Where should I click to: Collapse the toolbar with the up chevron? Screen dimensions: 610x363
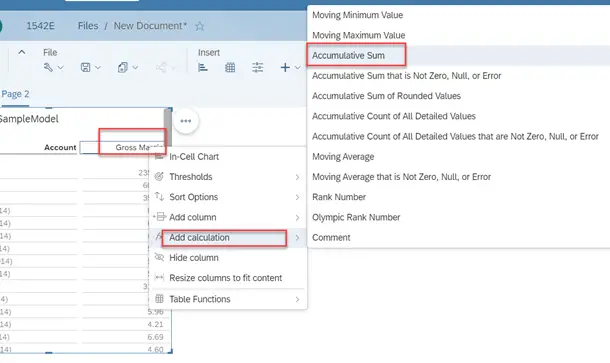click(x=22, y=52)
